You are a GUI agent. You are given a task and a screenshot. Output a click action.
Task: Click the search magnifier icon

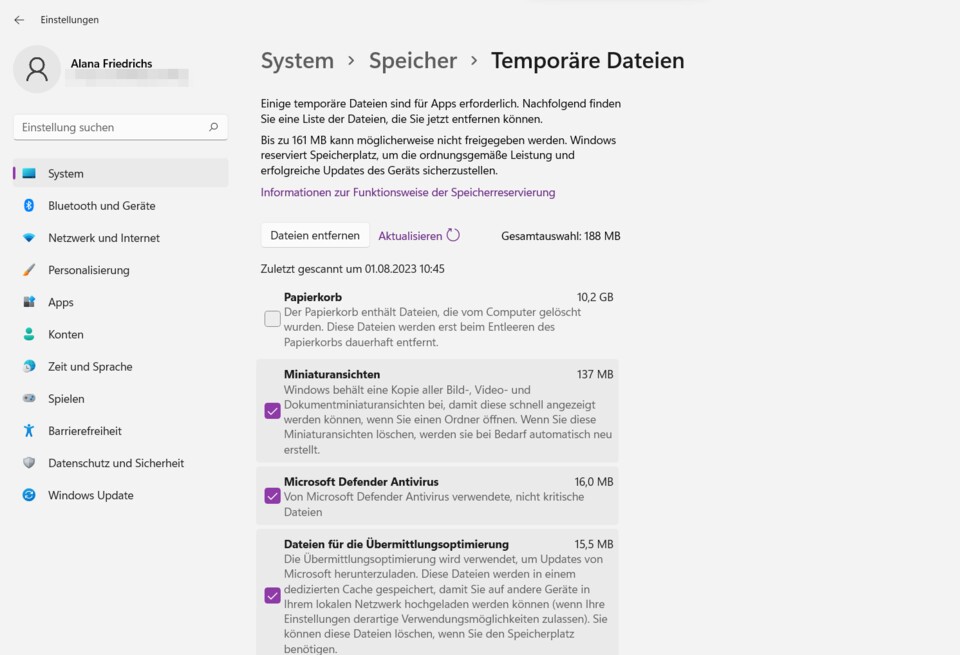[x=213, y=127]
